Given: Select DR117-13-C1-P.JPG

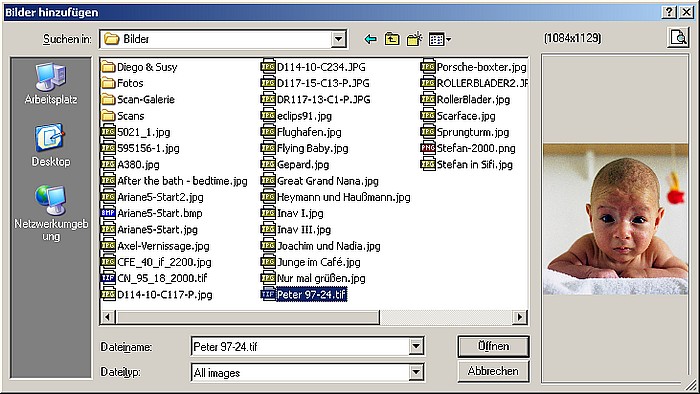Looking at the screenshot, I should coord(316,100).
